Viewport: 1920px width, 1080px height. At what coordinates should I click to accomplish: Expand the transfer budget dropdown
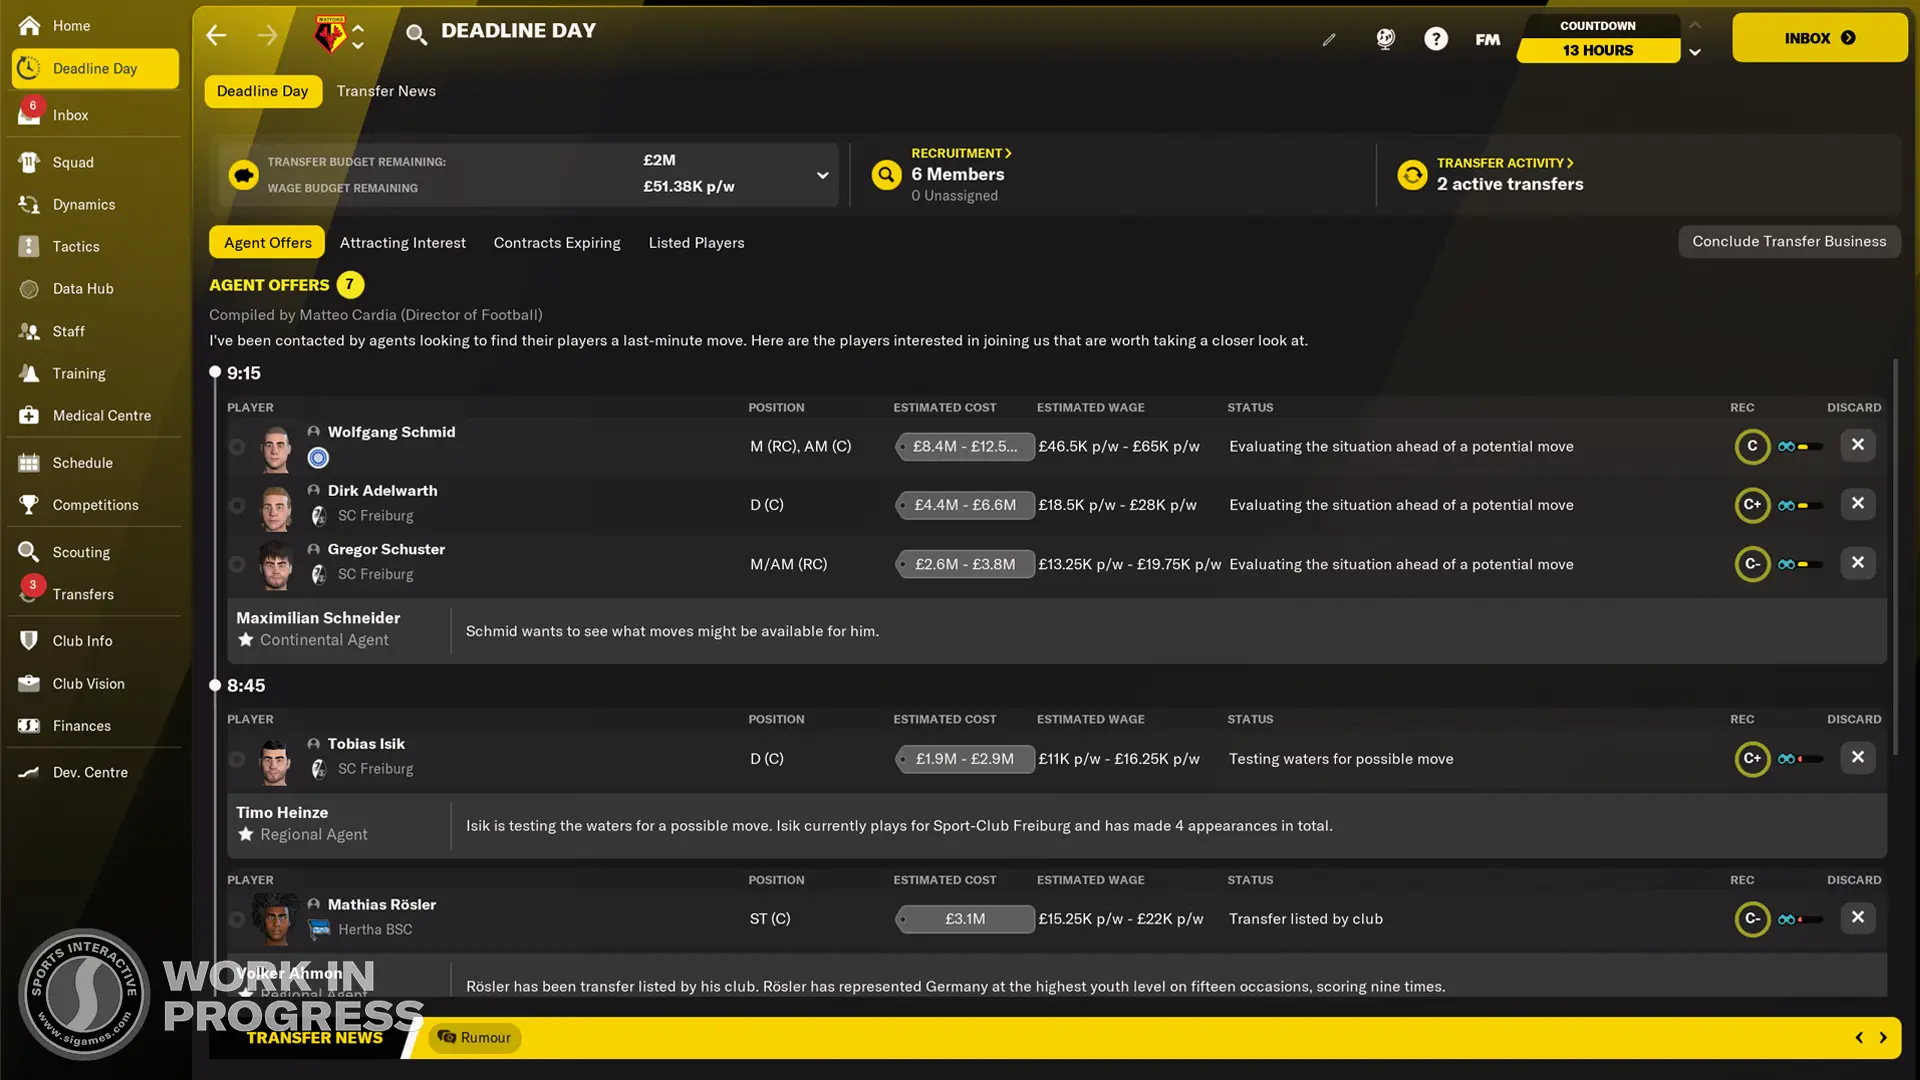[x=822, y=175]
